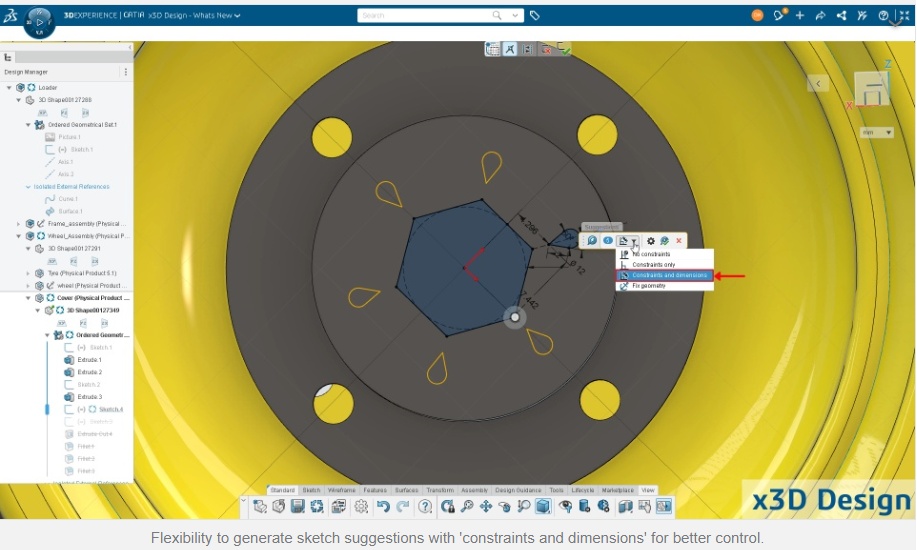Image resolution: width=917 pixels, height=550 pixels.
Task: Click the Save floppy disk icon
Action: (x=298, y=506)
